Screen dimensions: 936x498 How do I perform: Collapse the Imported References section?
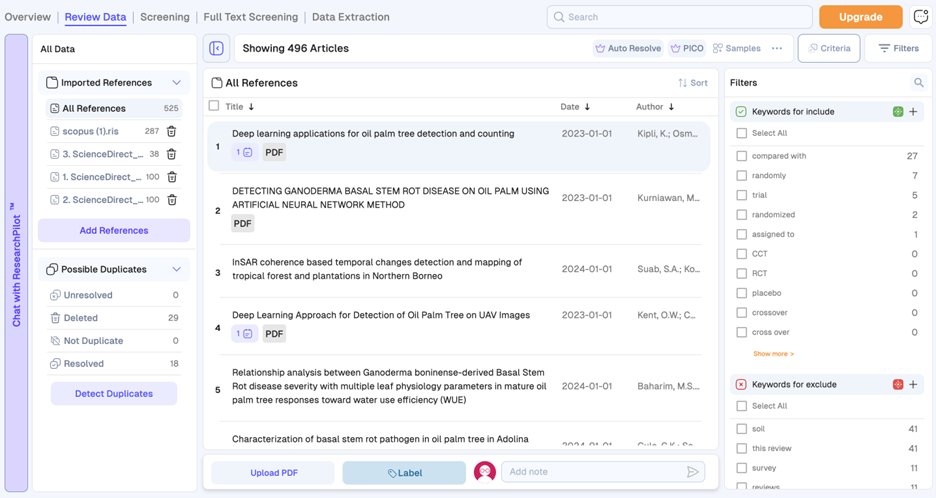[176, 83]
